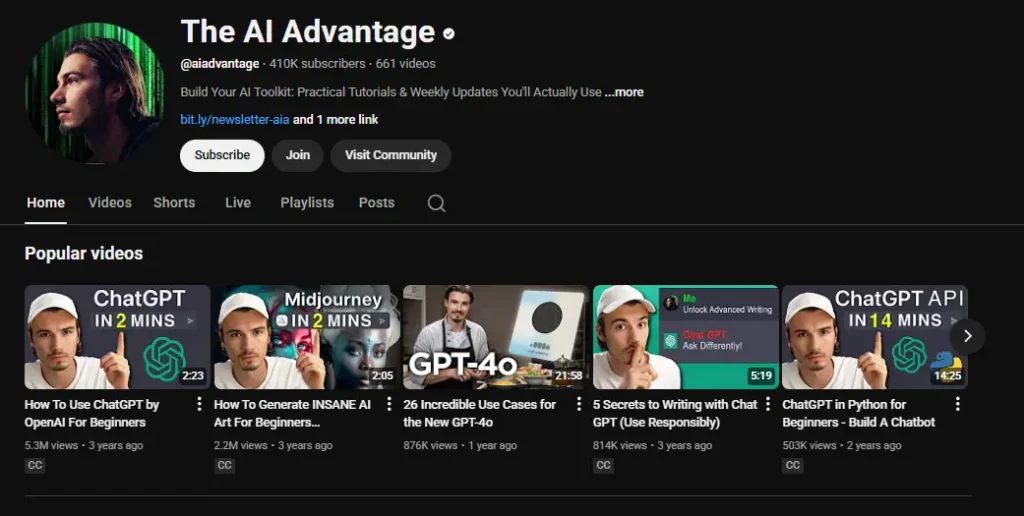Click the Join membership button
Viewport: 1024px width, 516px height.
coord(297,155)
